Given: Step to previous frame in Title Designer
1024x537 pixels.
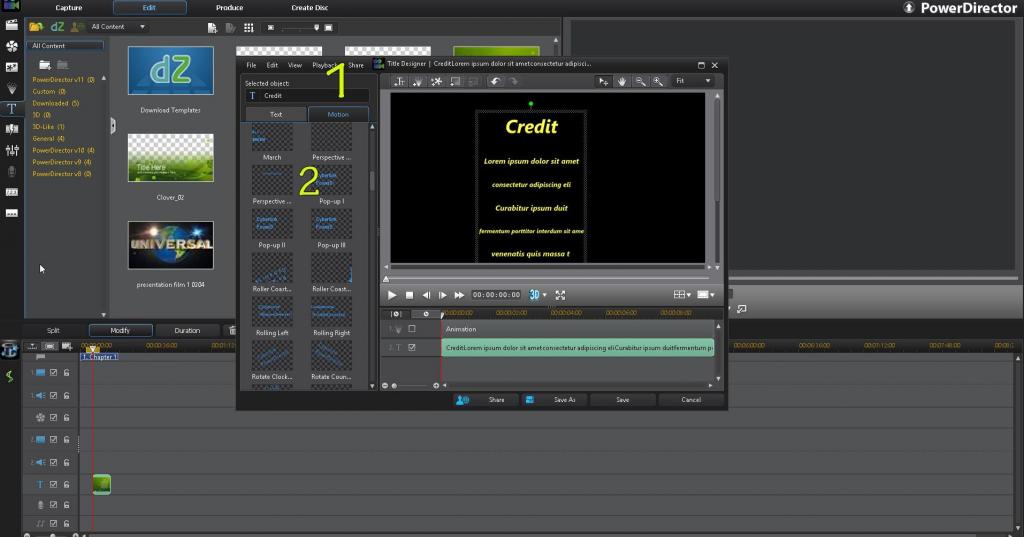Looking at the screenshot, I should pyautogui.click(x=426, y=295).
